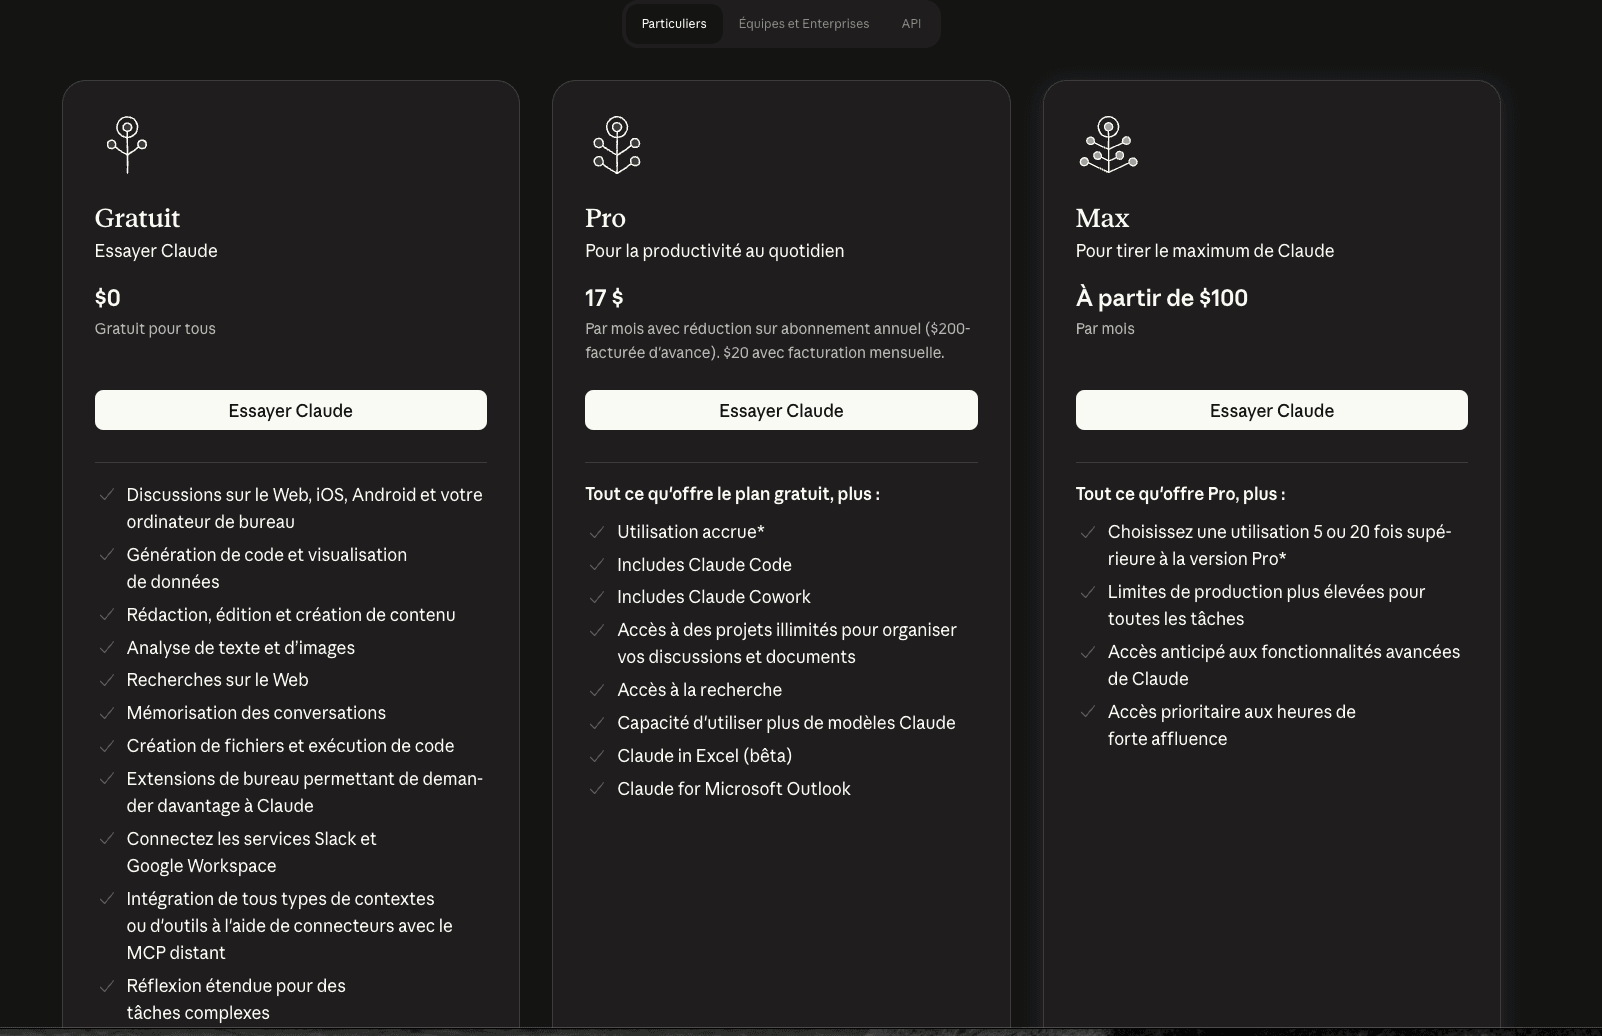Click the Essayer Claude button in the Pro card

coord(781,410)
